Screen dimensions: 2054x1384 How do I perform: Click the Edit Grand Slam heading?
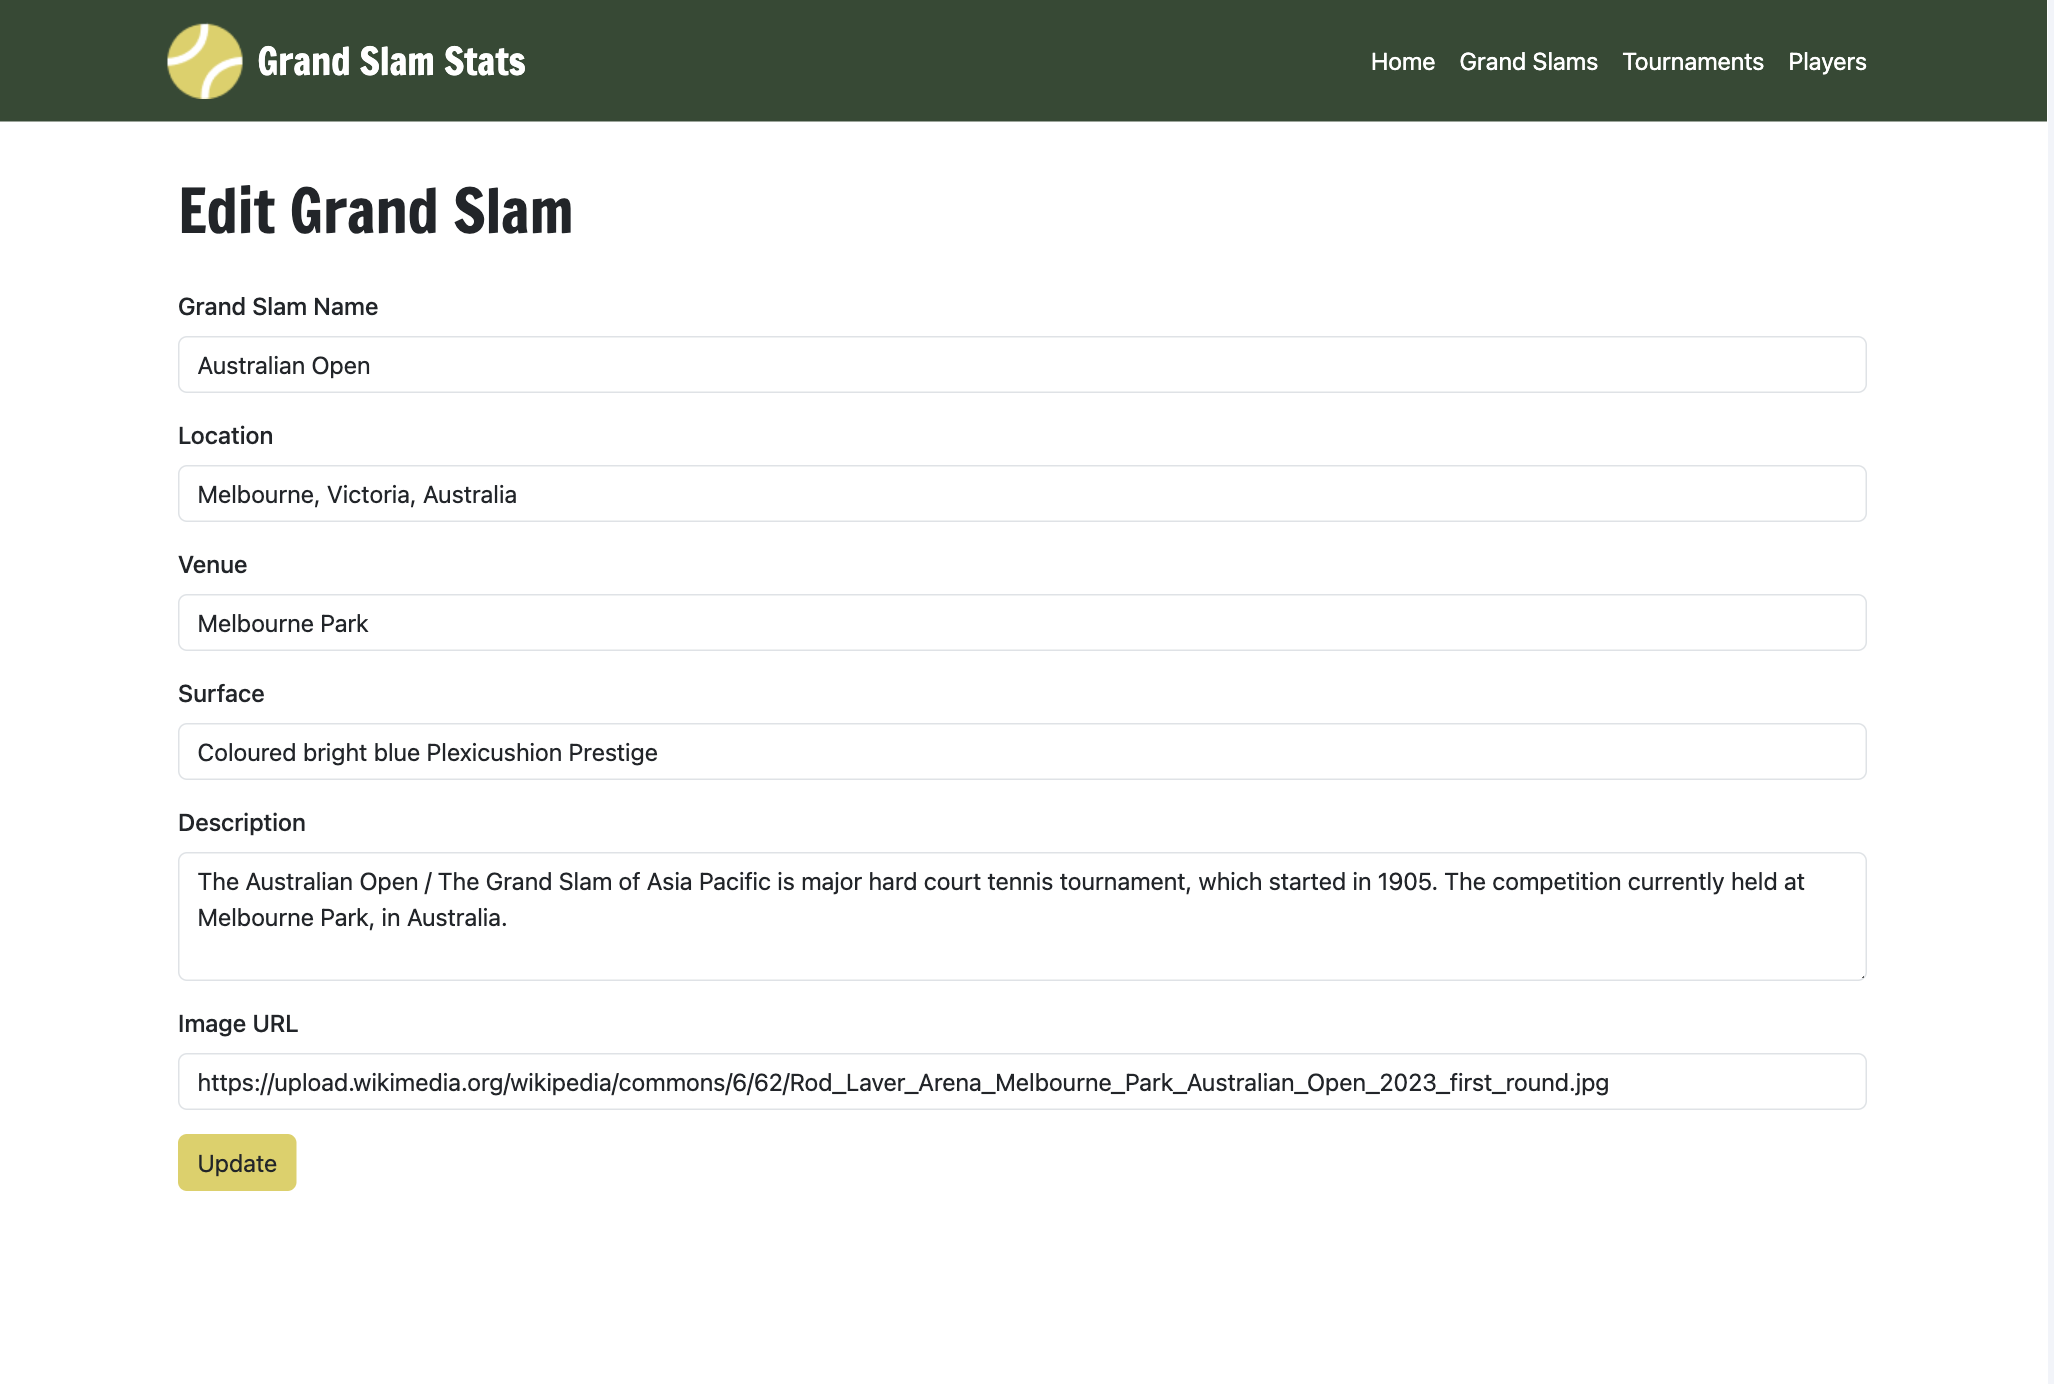click(x=376, y=210)
